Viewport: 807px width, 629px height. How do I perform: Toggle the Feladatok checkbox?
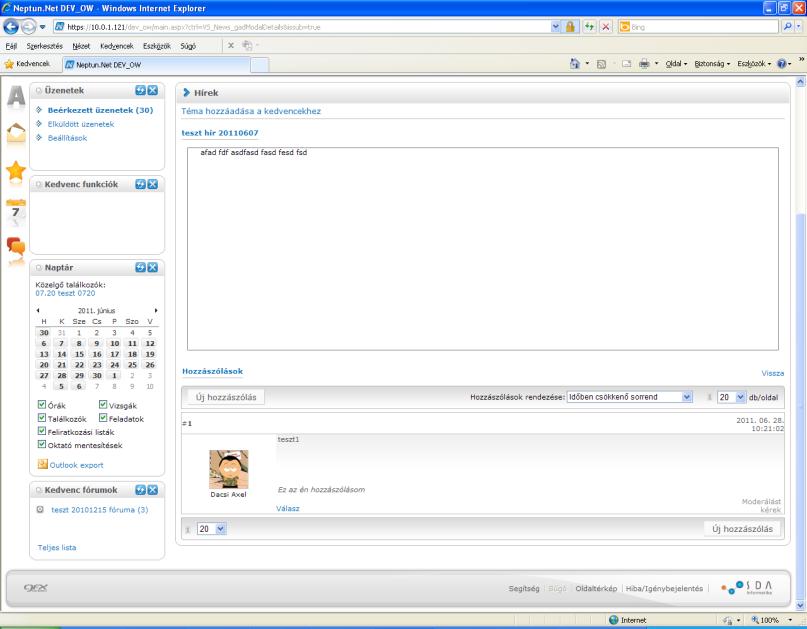pos(103,418)
